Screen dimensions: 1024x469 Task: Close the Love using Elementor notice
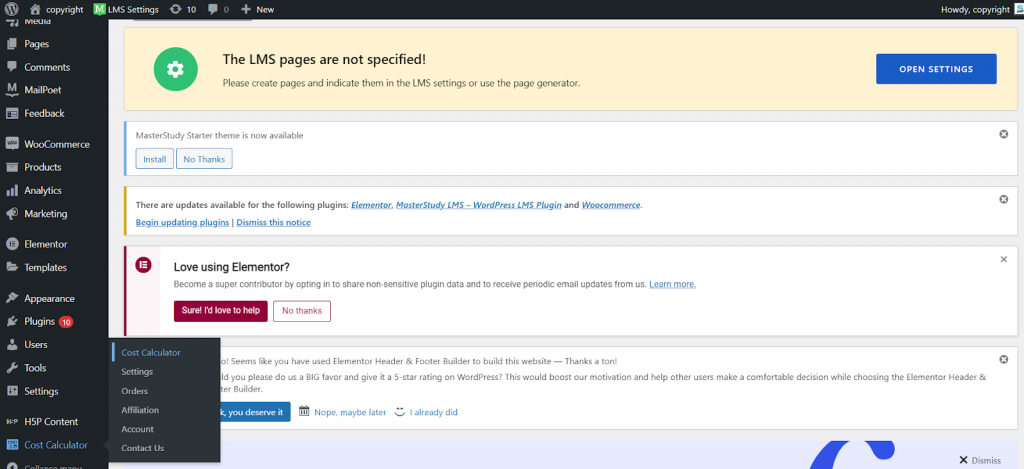click(x=1004, y=259)
